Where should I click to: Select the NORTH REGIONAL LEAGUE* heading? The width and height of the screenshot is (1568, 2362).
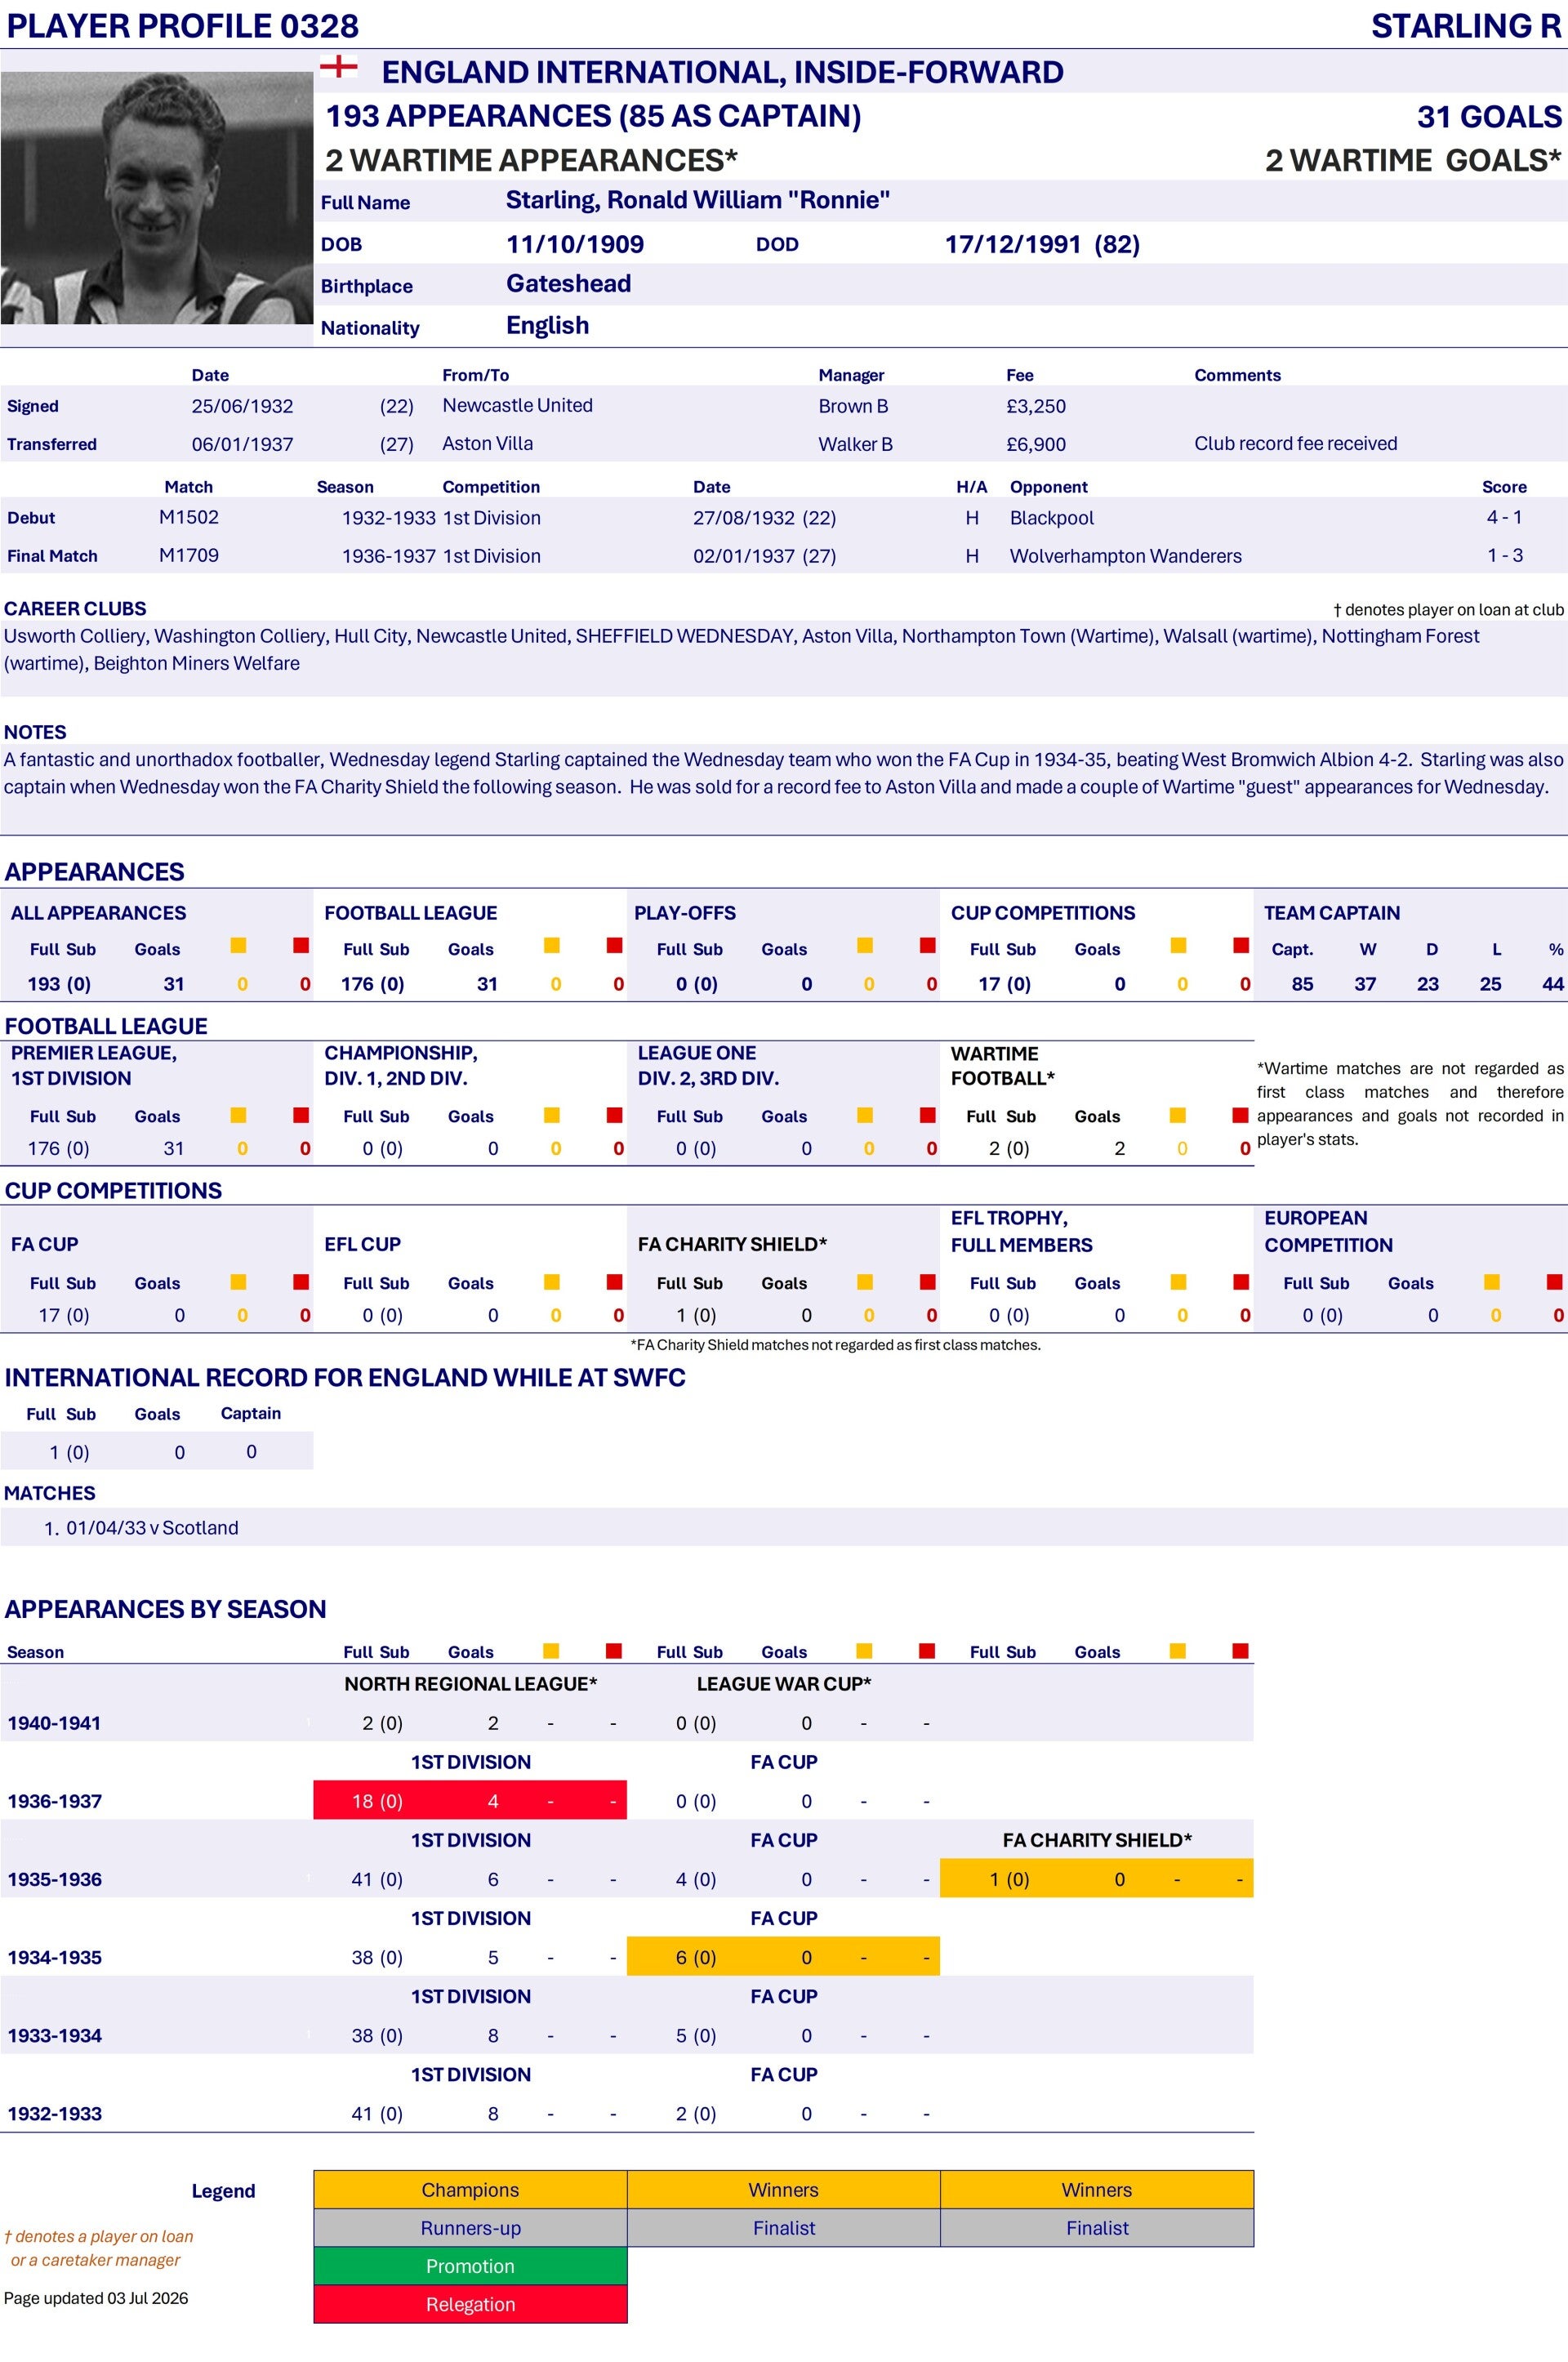(470, 1684)
